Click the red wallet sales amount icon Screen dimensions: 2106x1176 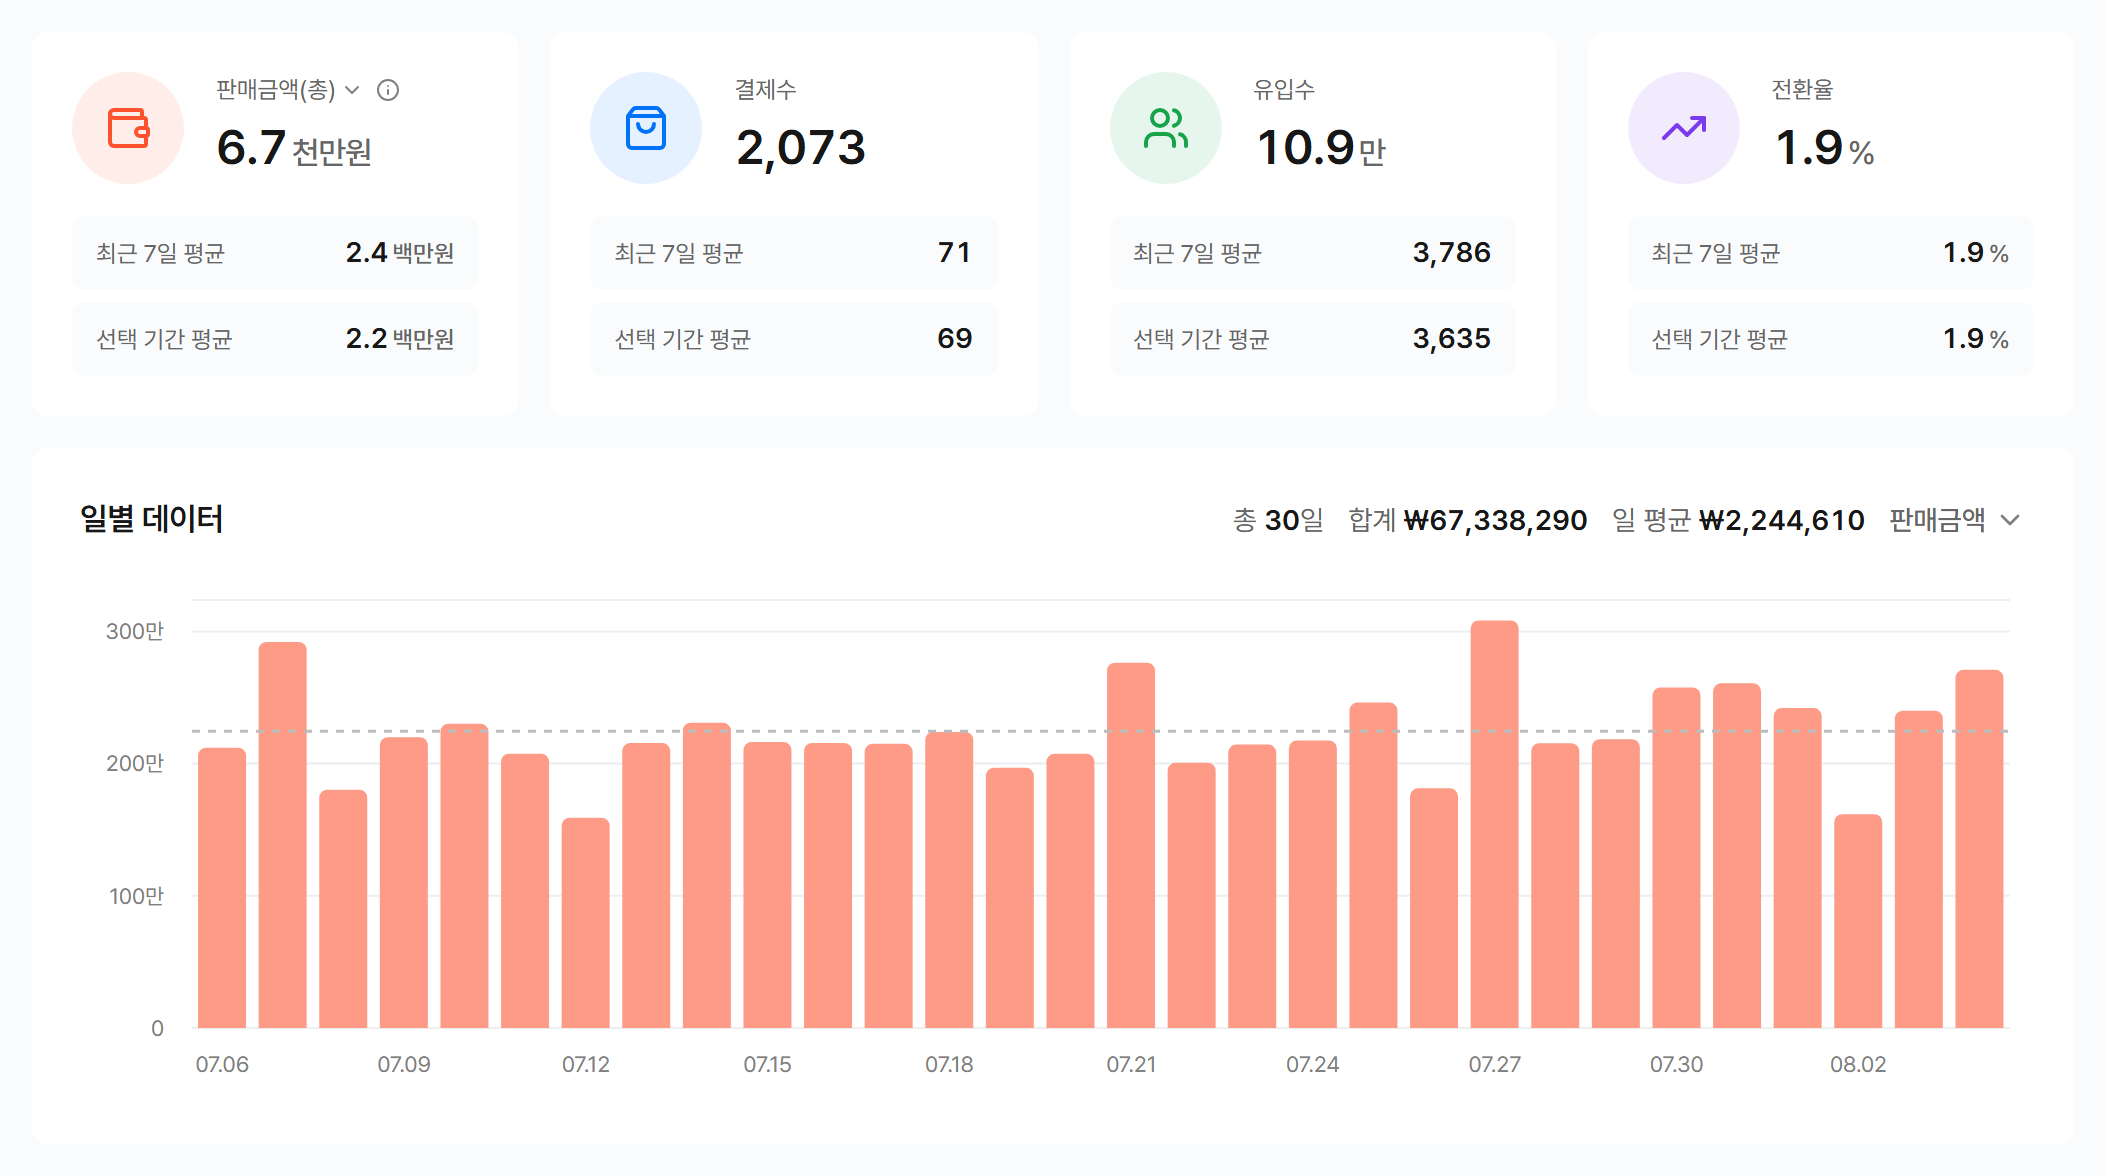tap(128, 128)
